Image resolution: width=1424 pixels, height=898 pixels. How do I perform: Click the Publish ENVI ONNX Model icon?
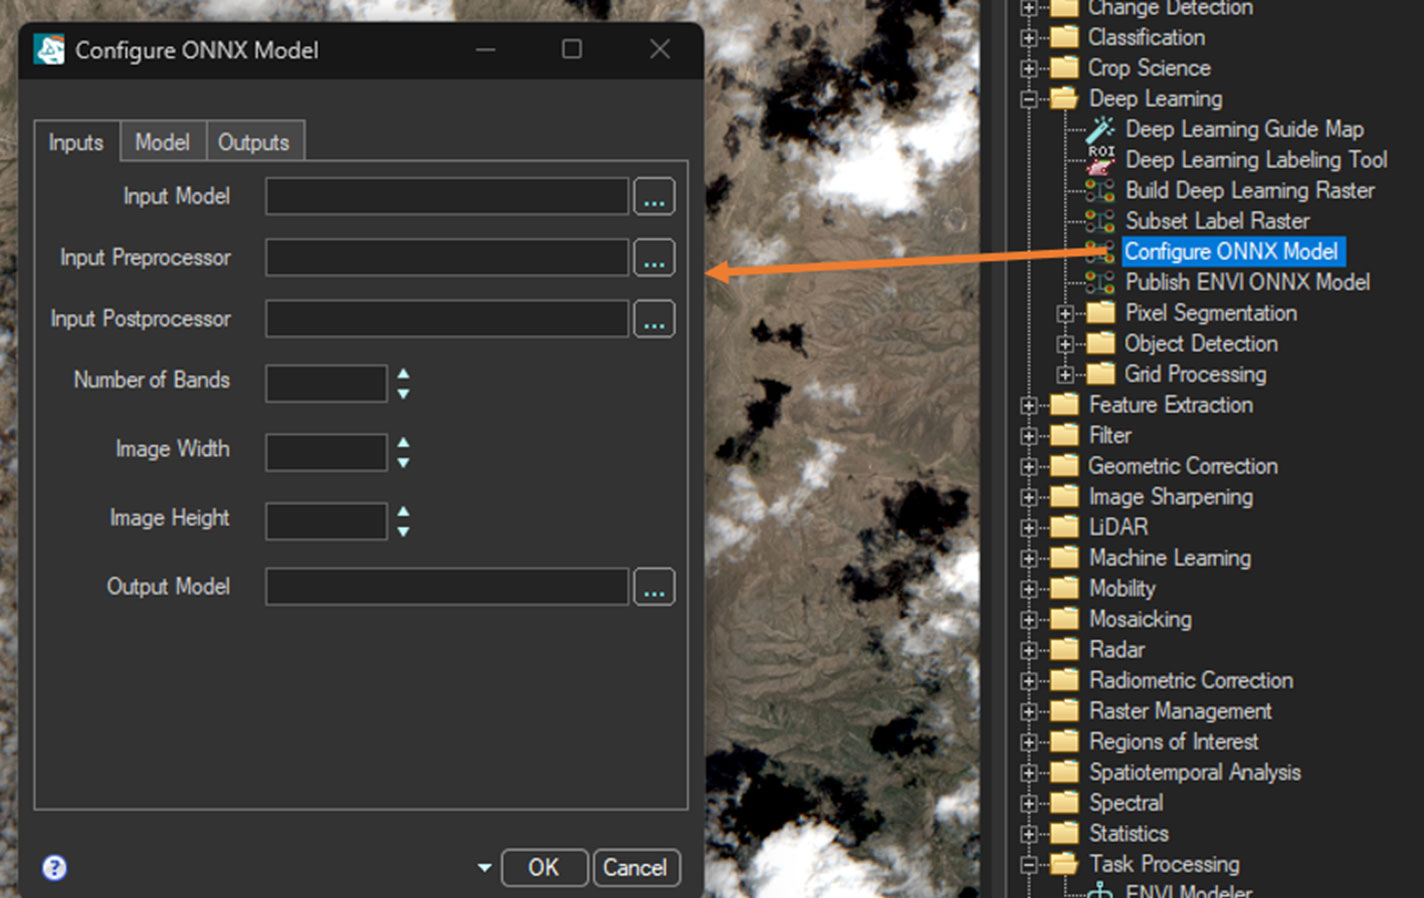(1101, 283)
